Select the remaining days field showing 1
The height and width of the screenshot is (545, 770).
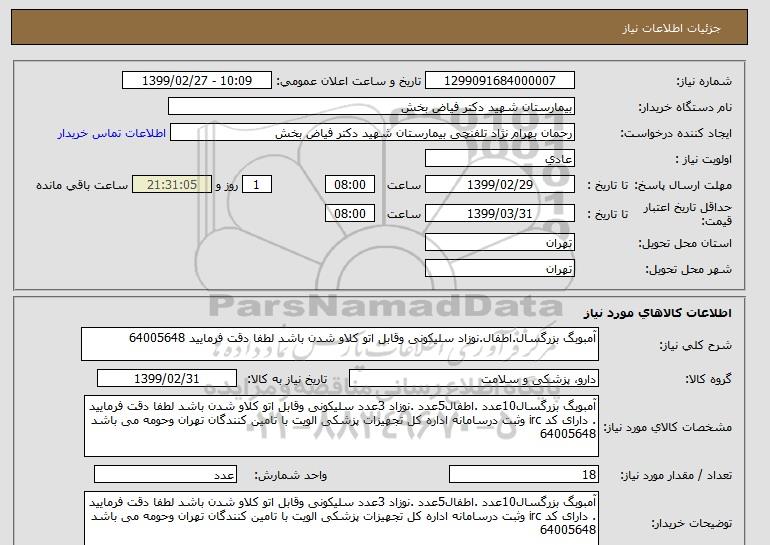click(256, 185)
